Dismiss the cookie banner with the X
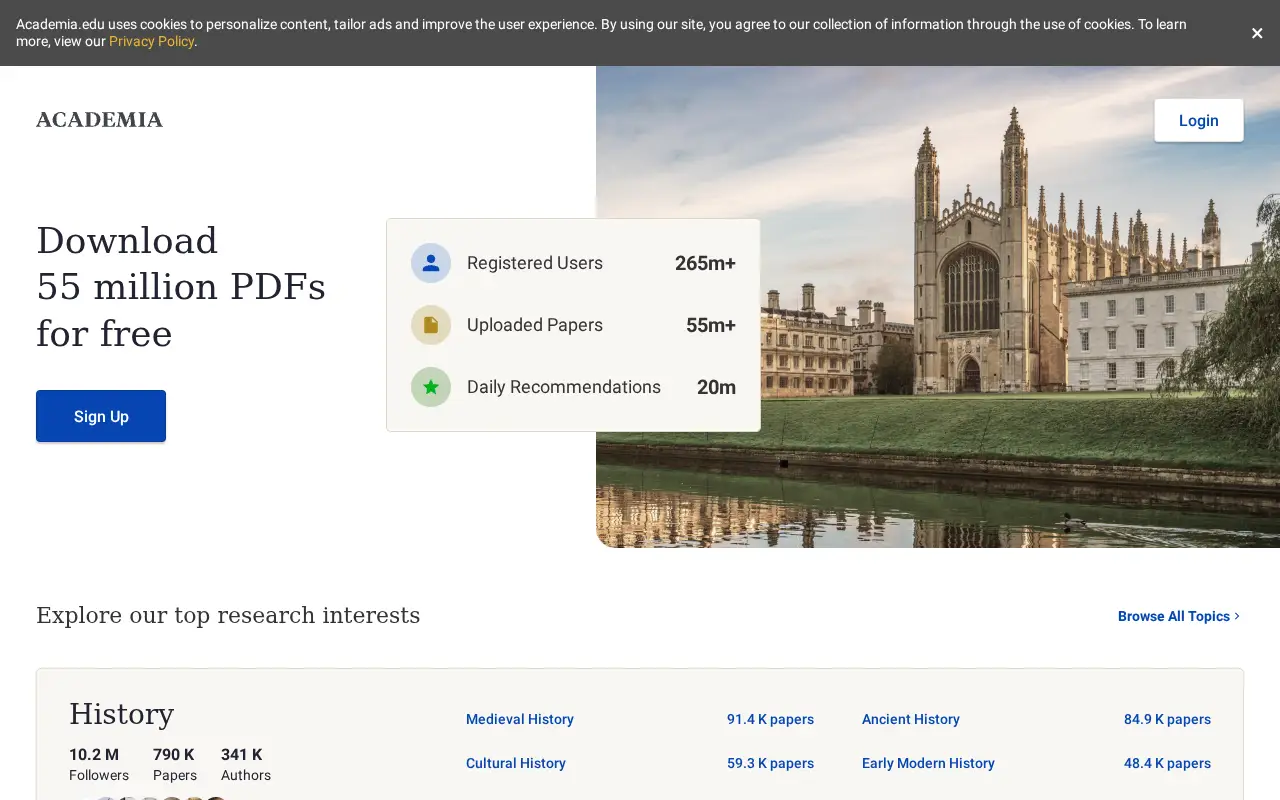 click(1257, 33)
